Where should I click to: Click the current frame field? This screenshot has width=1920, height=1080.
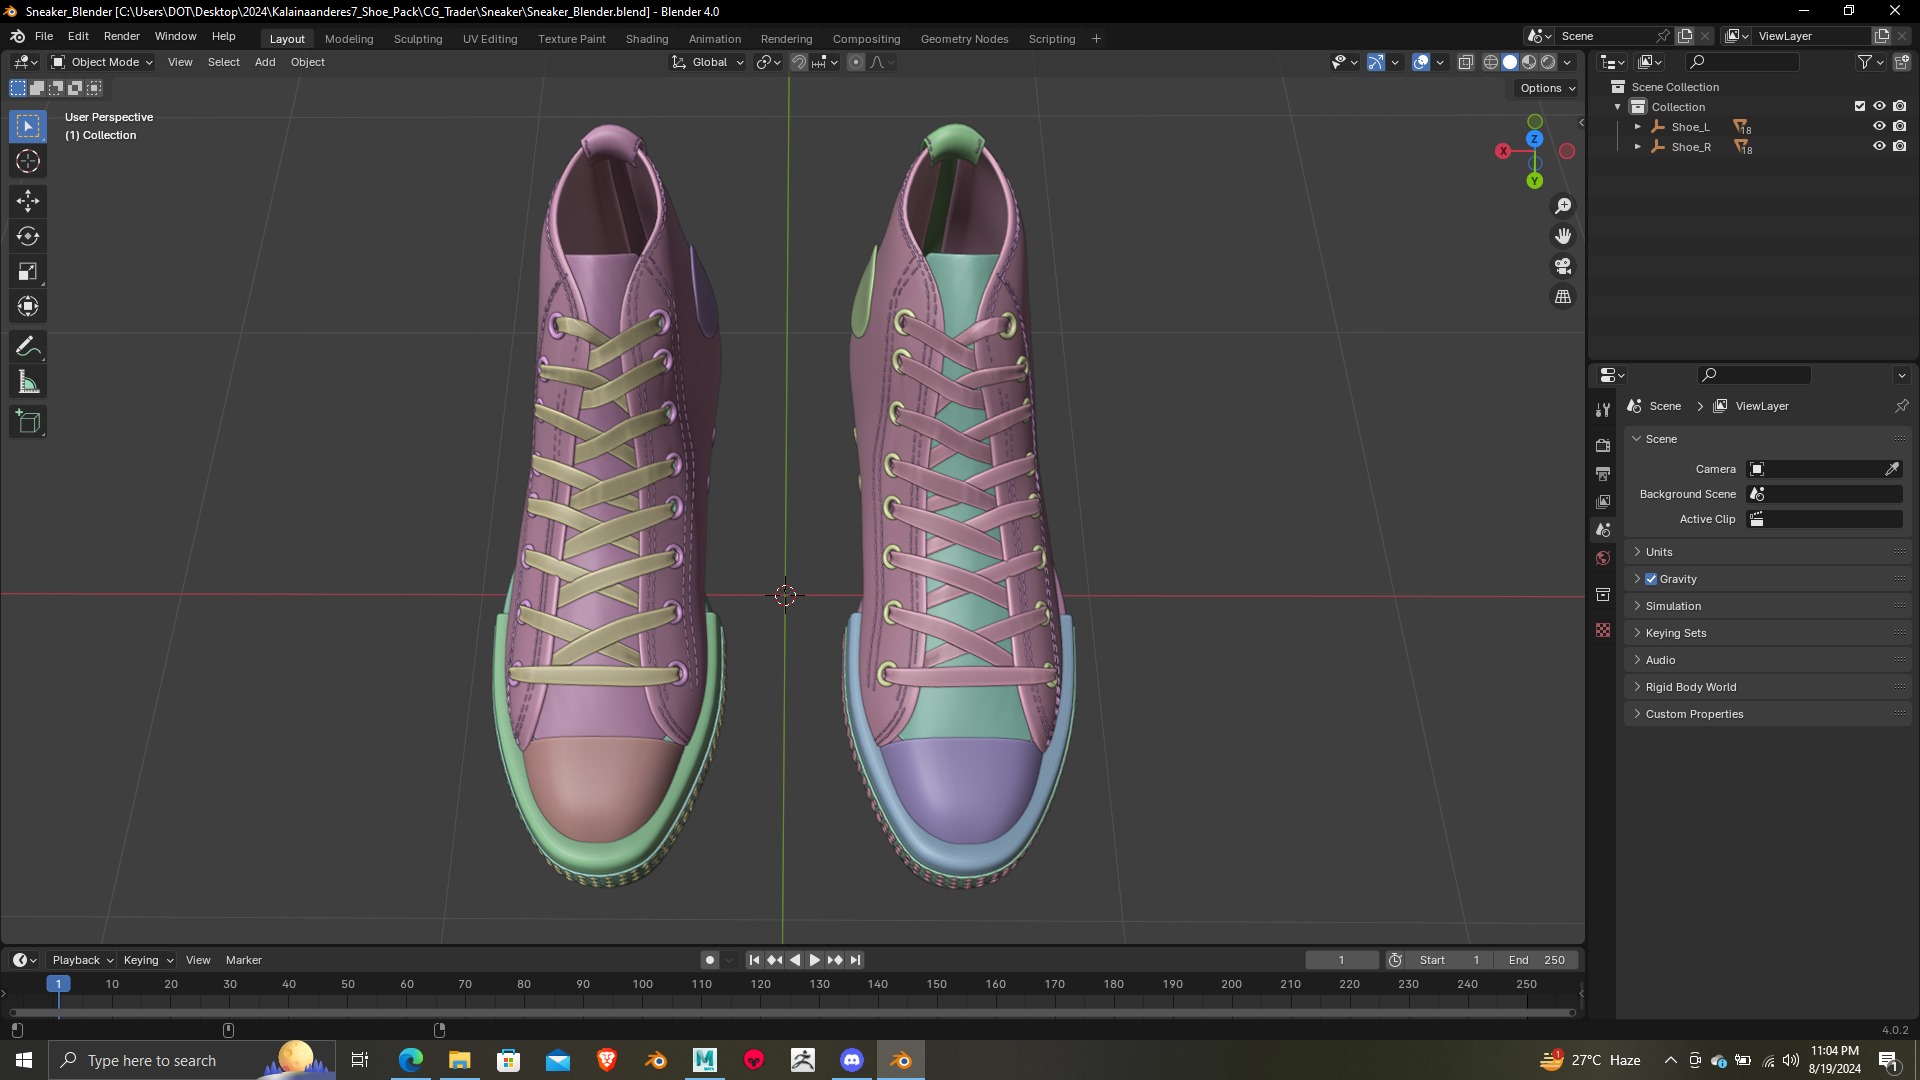click(x=1341, y=960)
